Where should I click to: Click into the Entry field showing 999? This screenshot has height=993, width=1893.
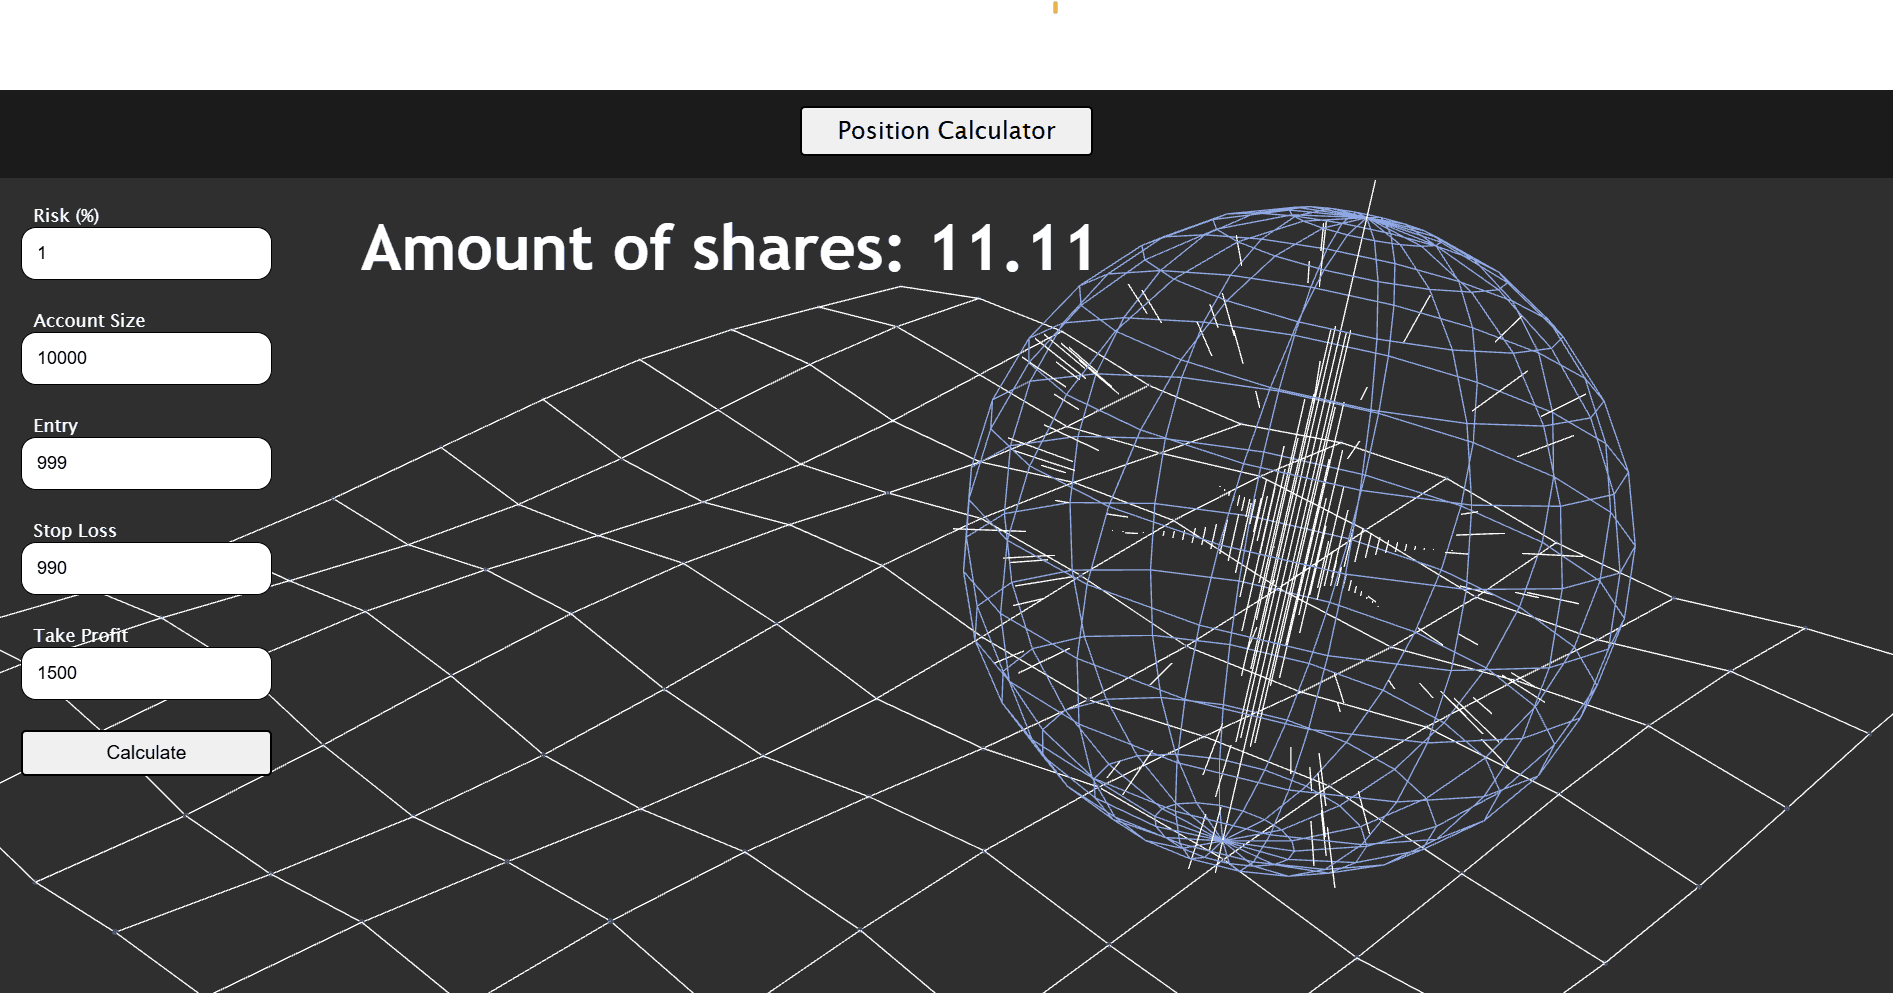pyautogui.click(x=146, y=463)
